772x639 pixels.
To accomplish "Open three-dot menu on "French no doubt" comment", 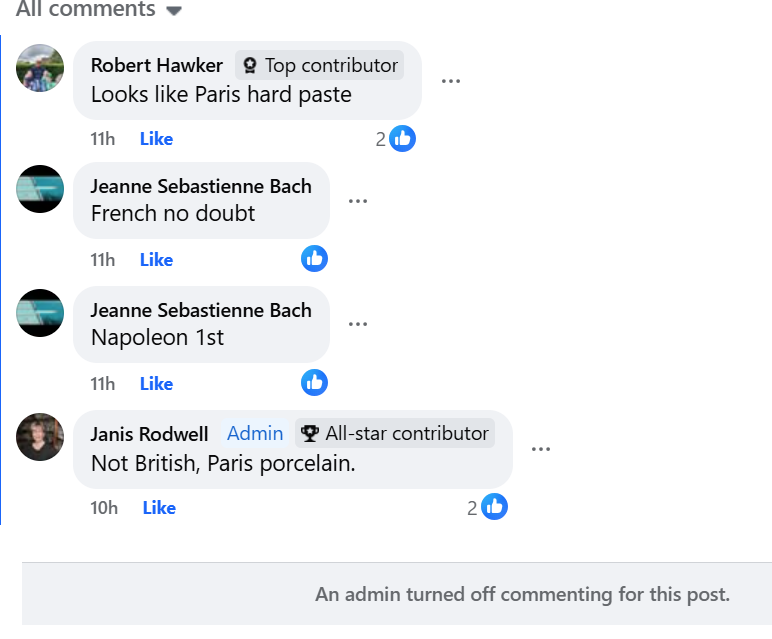I will pos(358,201).
